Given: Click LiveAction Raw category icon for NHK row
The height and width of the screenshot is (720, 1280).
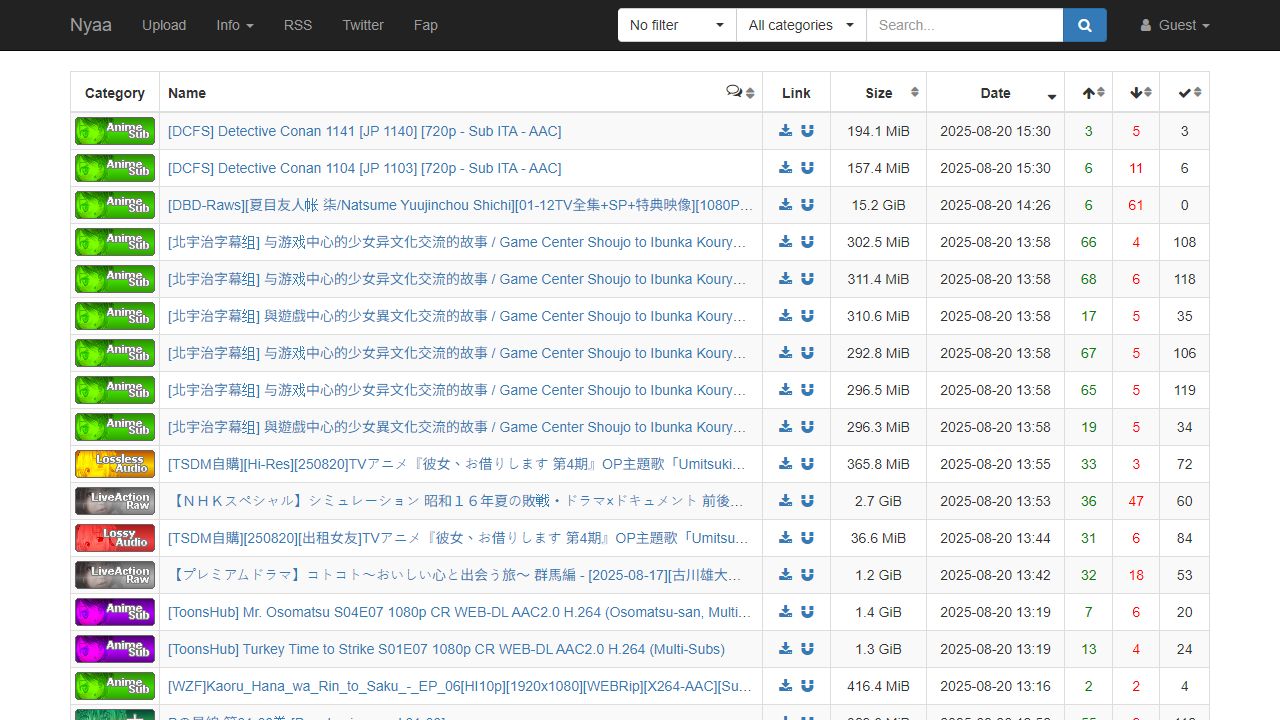Looking at the screenshot, I should (115, 501).
